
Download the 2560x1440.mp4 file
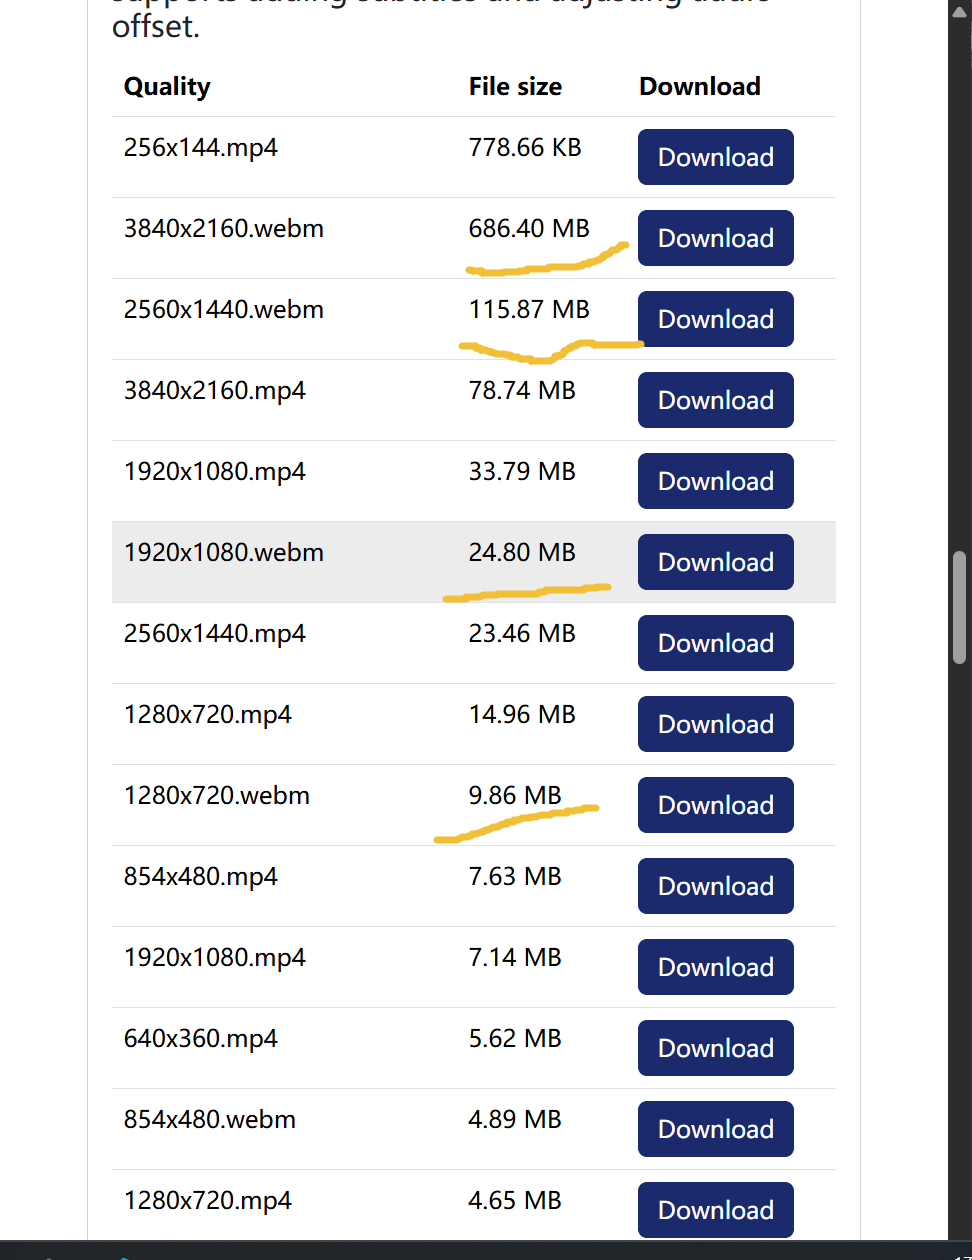pos(716,643)
